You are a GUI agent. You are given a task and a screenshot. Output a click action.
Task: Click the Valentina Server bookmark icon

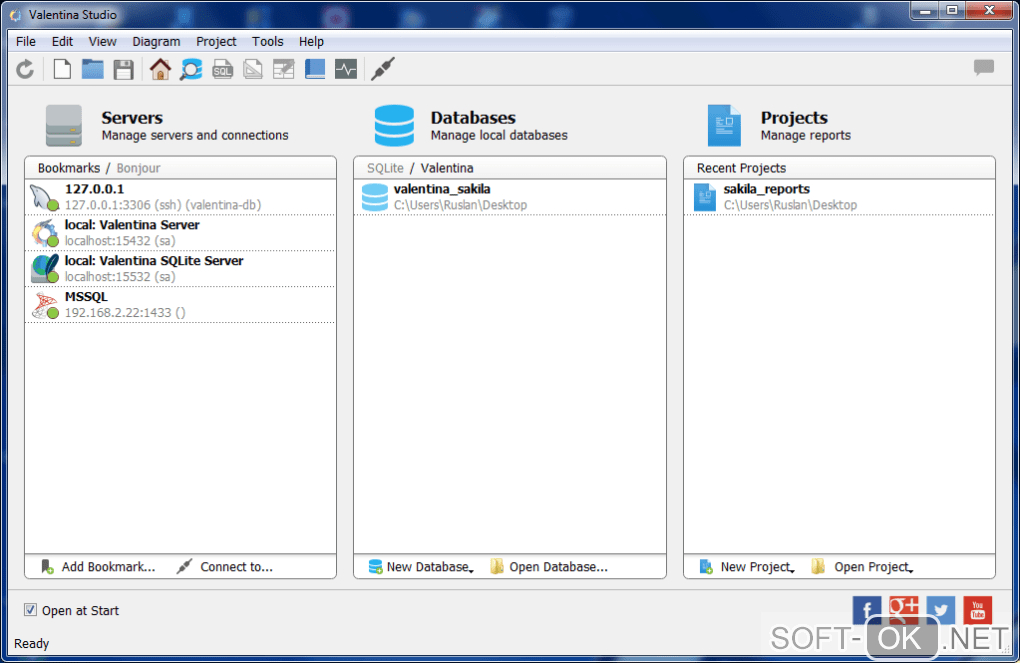tap(44, 233)
